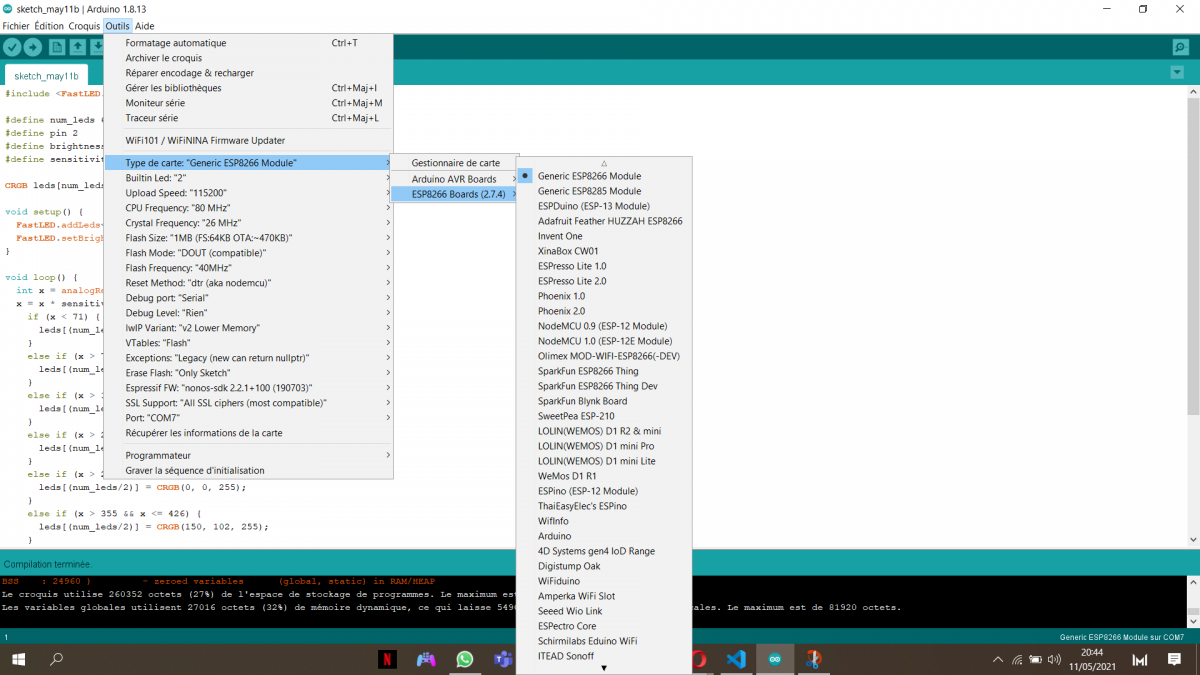This screenshot has width=1200, height=675.
Task: Open the Arduino AVR Boards submenu
Action: [x=456, y=179]
